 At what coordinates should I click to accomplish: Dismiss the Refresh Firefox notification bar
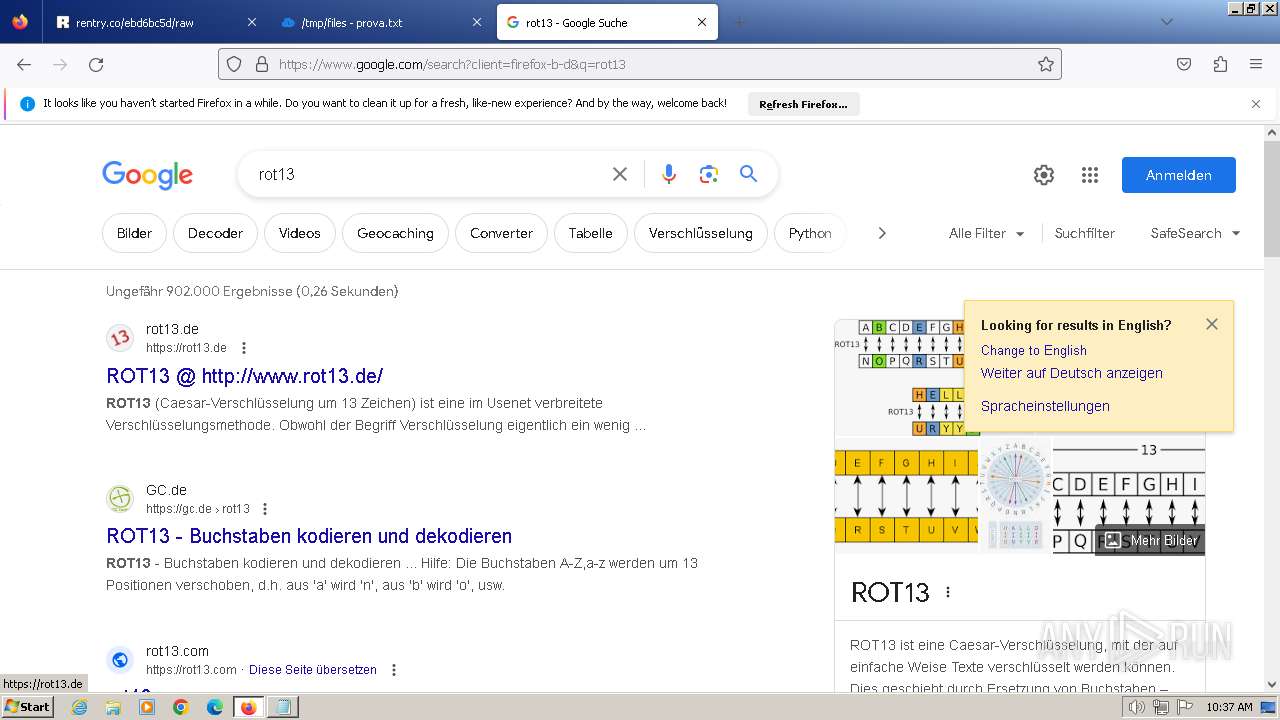click(1256, 103)
